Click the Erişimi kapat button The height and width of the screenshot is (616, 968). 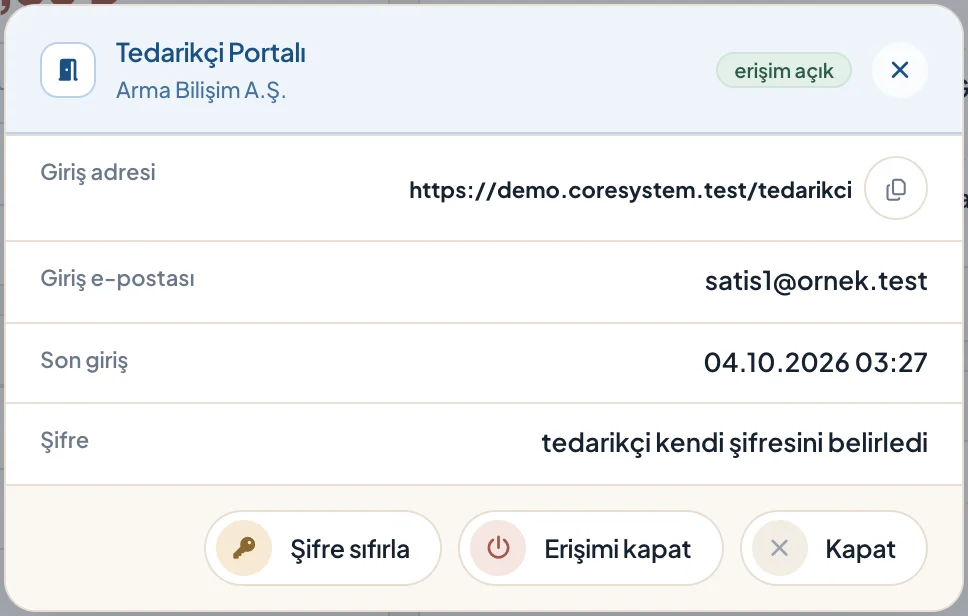[590, 548]
